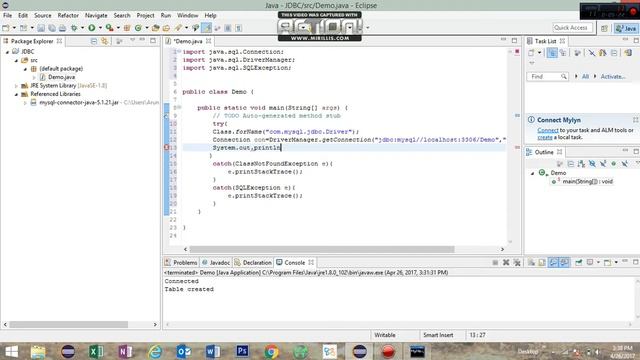Toggle Focus on Workweek in Task List
Viewport: 640px width, 360px height.
[x=578, y=53]
